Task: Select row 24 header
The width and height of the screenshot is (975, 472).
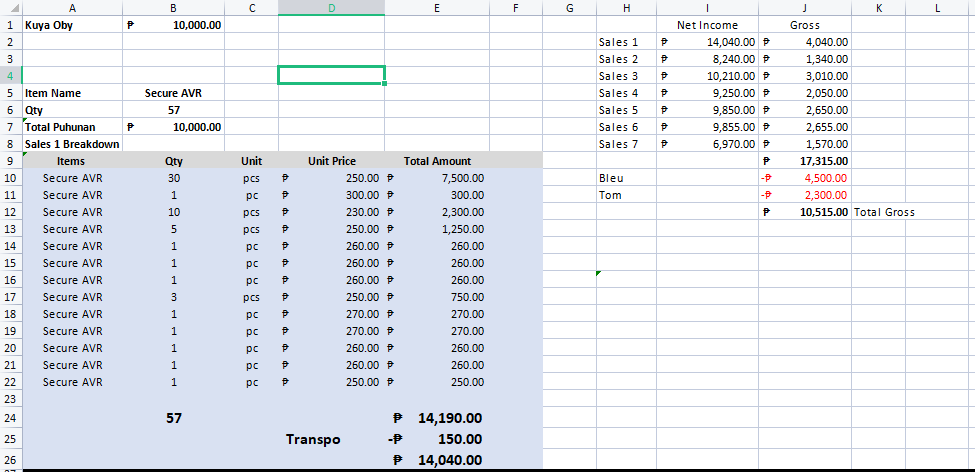Action: [x=11, y=418]
